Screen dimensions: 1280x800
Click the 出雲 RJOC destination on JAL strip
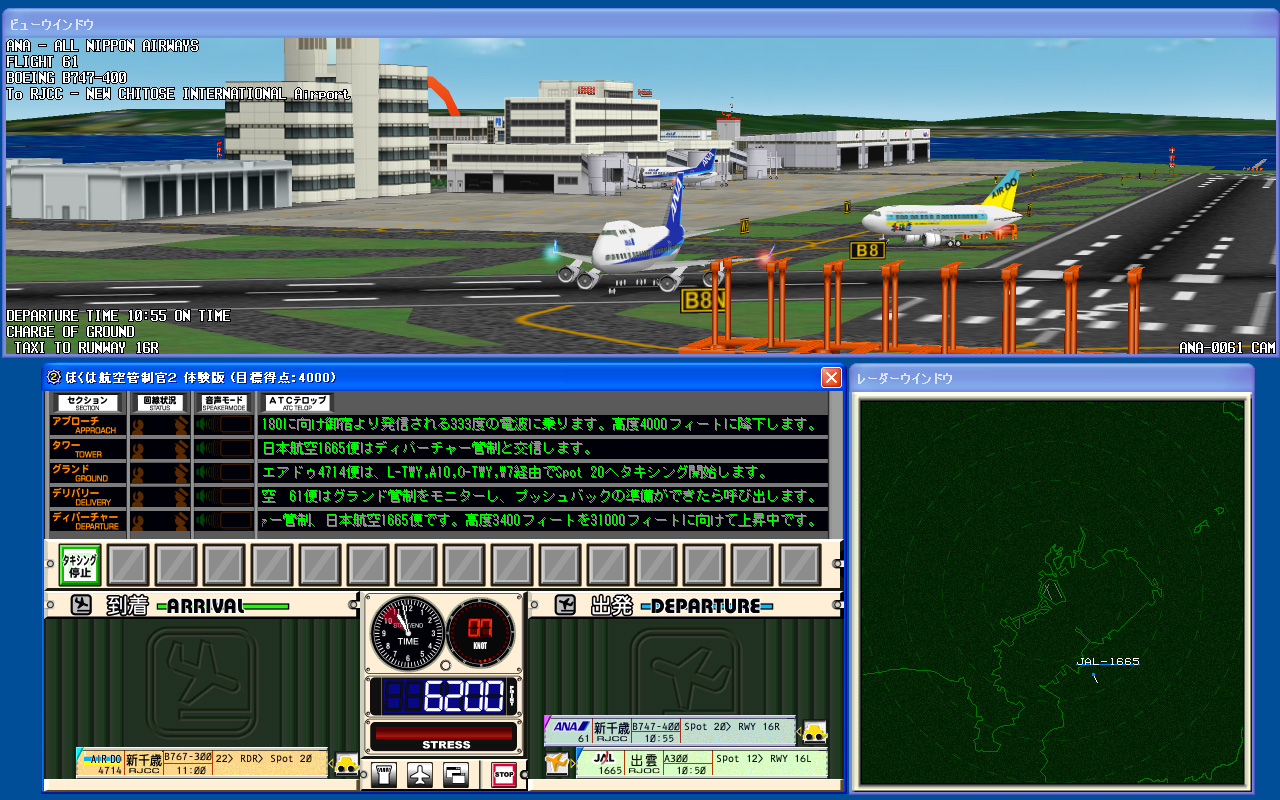point(642,764)
